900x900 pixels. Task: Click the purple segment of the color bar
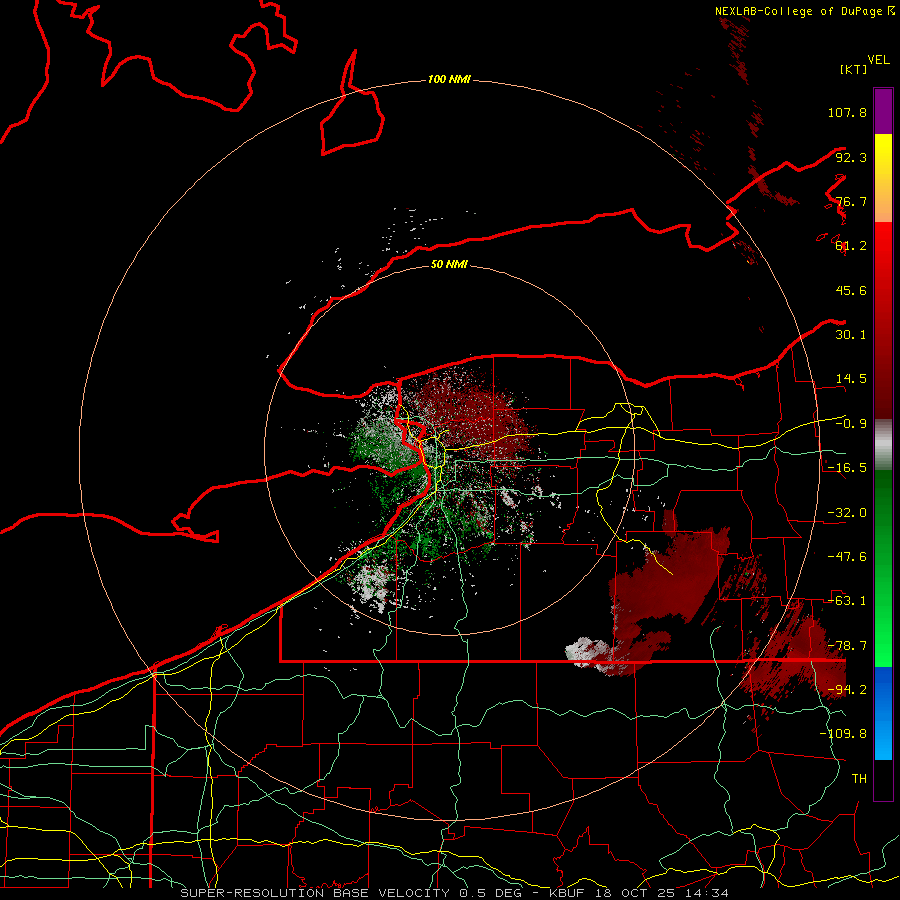tap(883, 111)
